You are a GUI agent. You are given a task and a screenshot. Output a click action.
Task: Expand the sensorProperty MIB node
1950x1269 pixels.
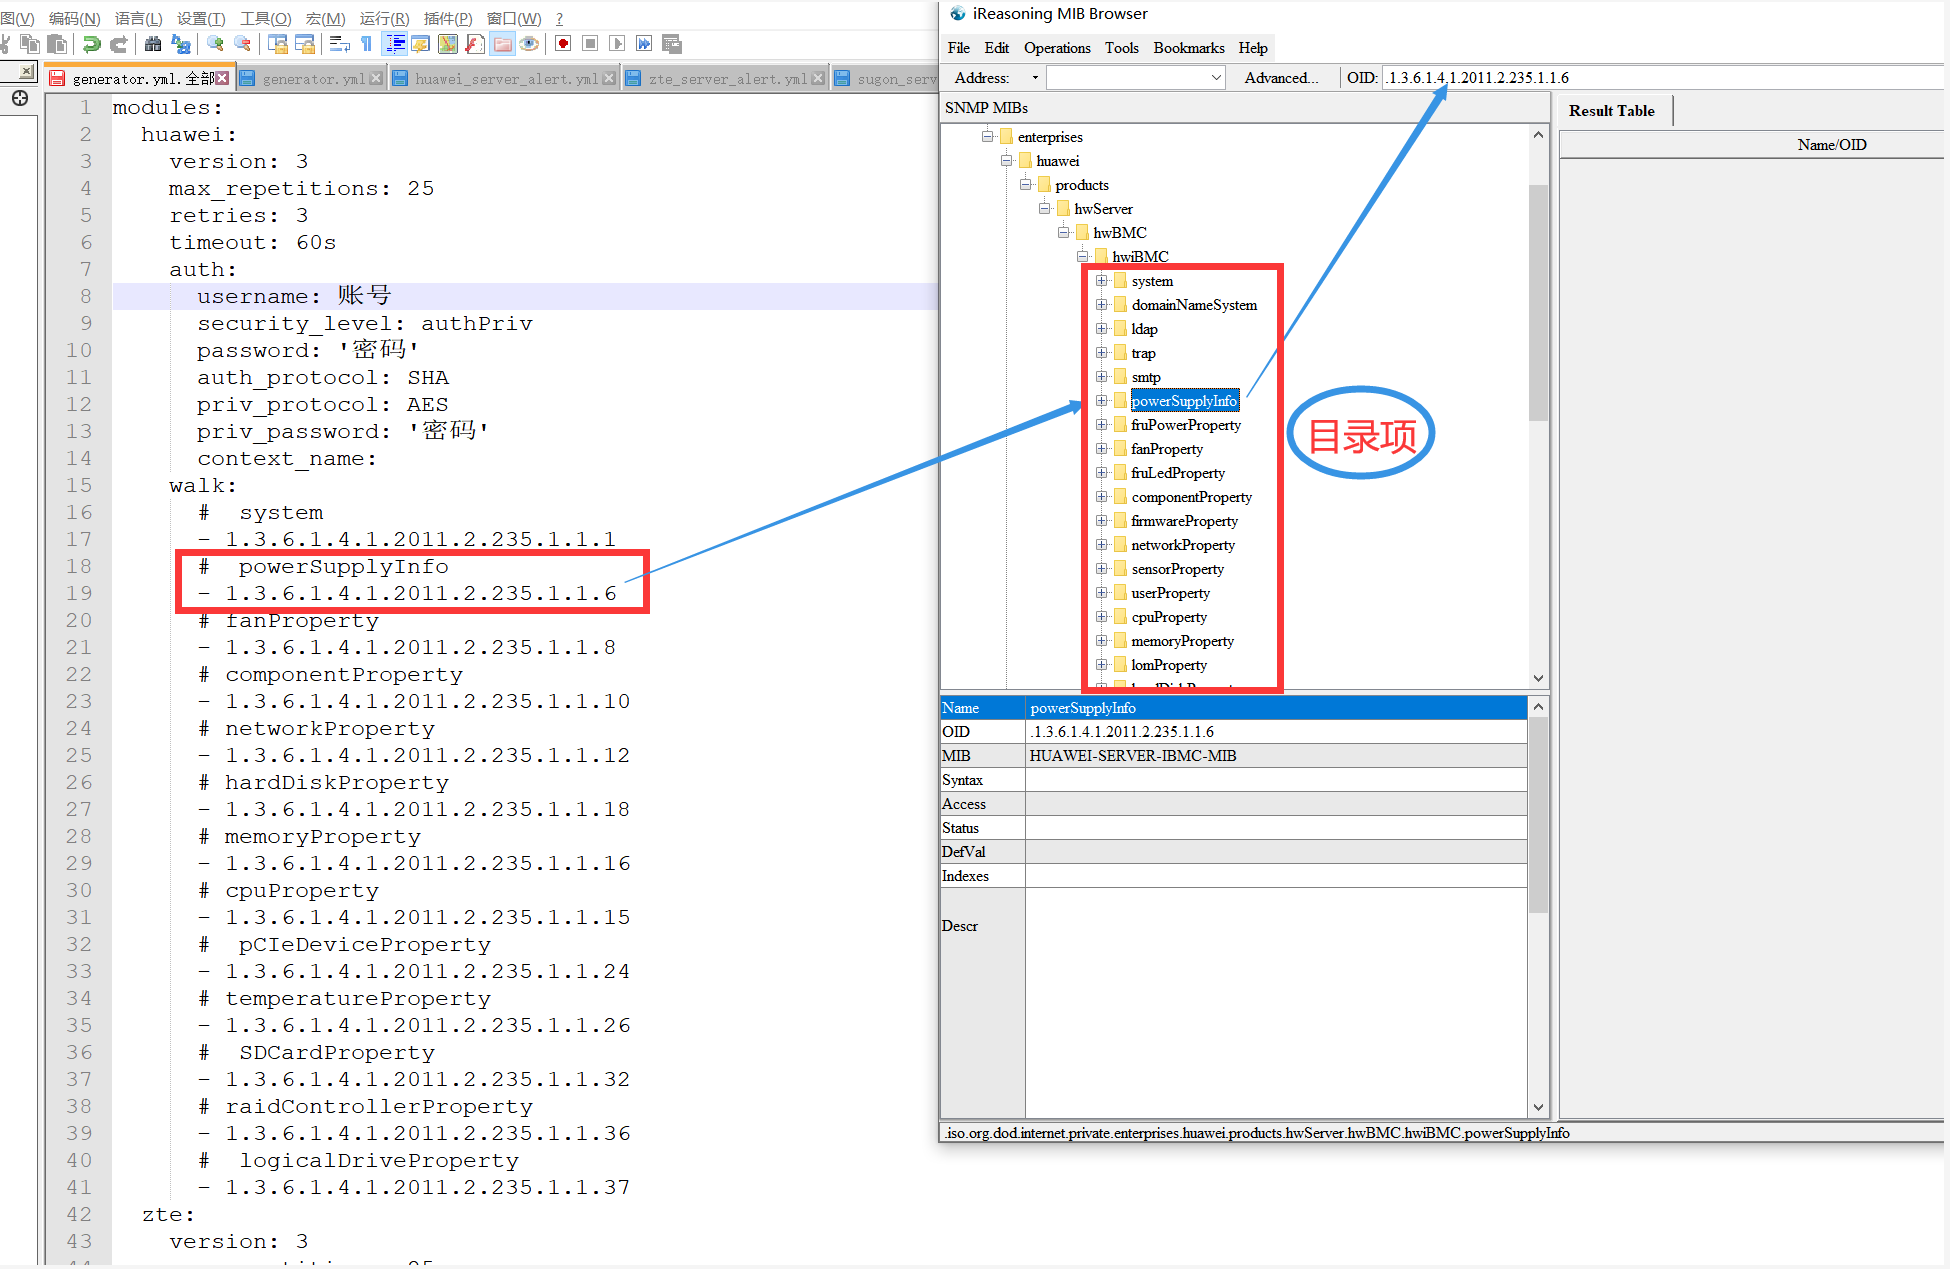(x=1102, y=568)
